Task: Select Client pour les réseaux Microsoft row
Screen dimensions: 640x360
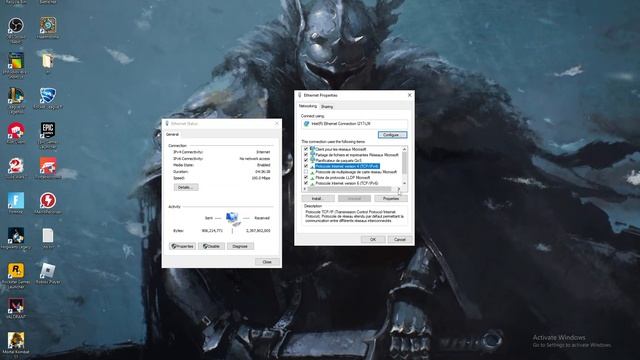Action: (x=341, y=149)
